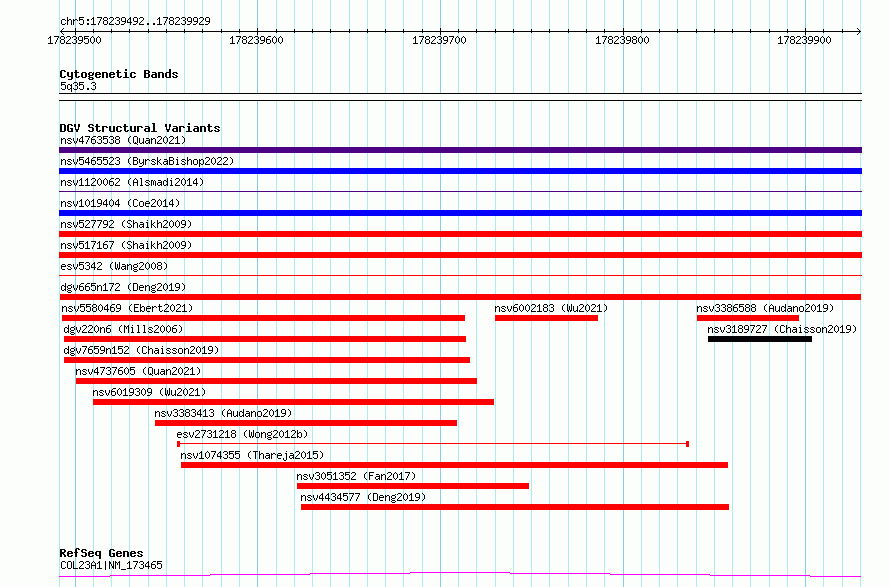
Task: Click the nsv3051352 (Fan2017) red bar
Action: tap(413, 486)
